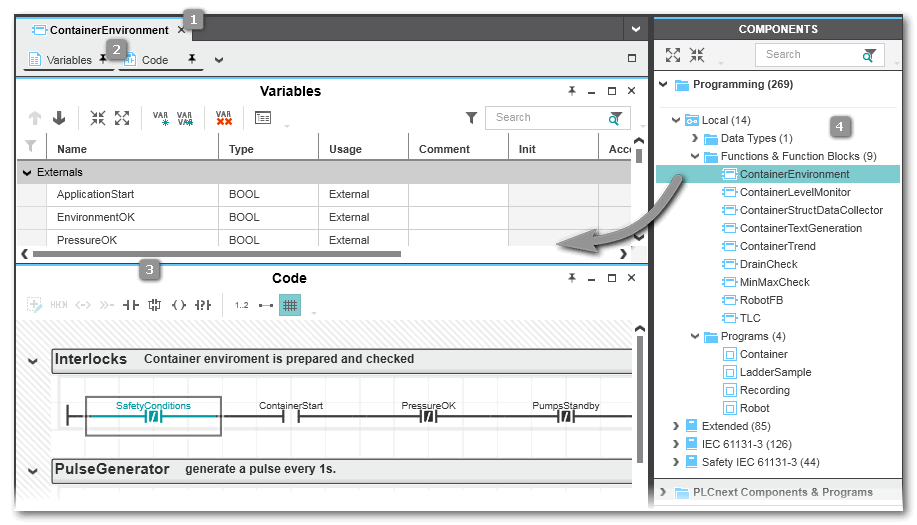Collapse the Interlocks network
Image resolution: width=917 pixels, height=525 pixels.
pyautogui.click(x=33, y=360)
